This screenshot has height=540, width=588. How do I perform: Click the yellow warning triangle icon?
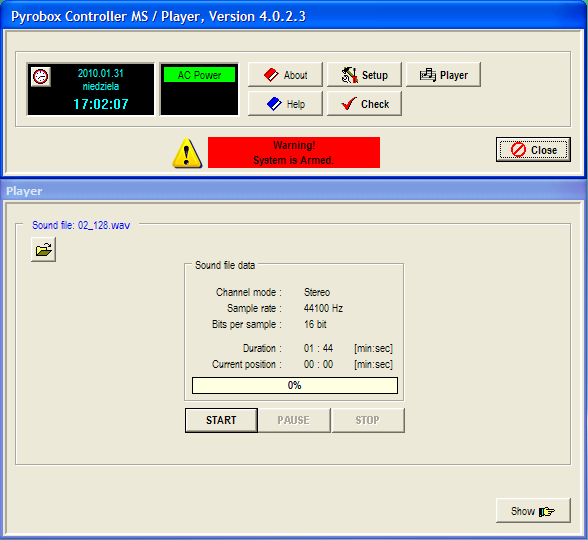pyautogui.click(x=187, y=153)
